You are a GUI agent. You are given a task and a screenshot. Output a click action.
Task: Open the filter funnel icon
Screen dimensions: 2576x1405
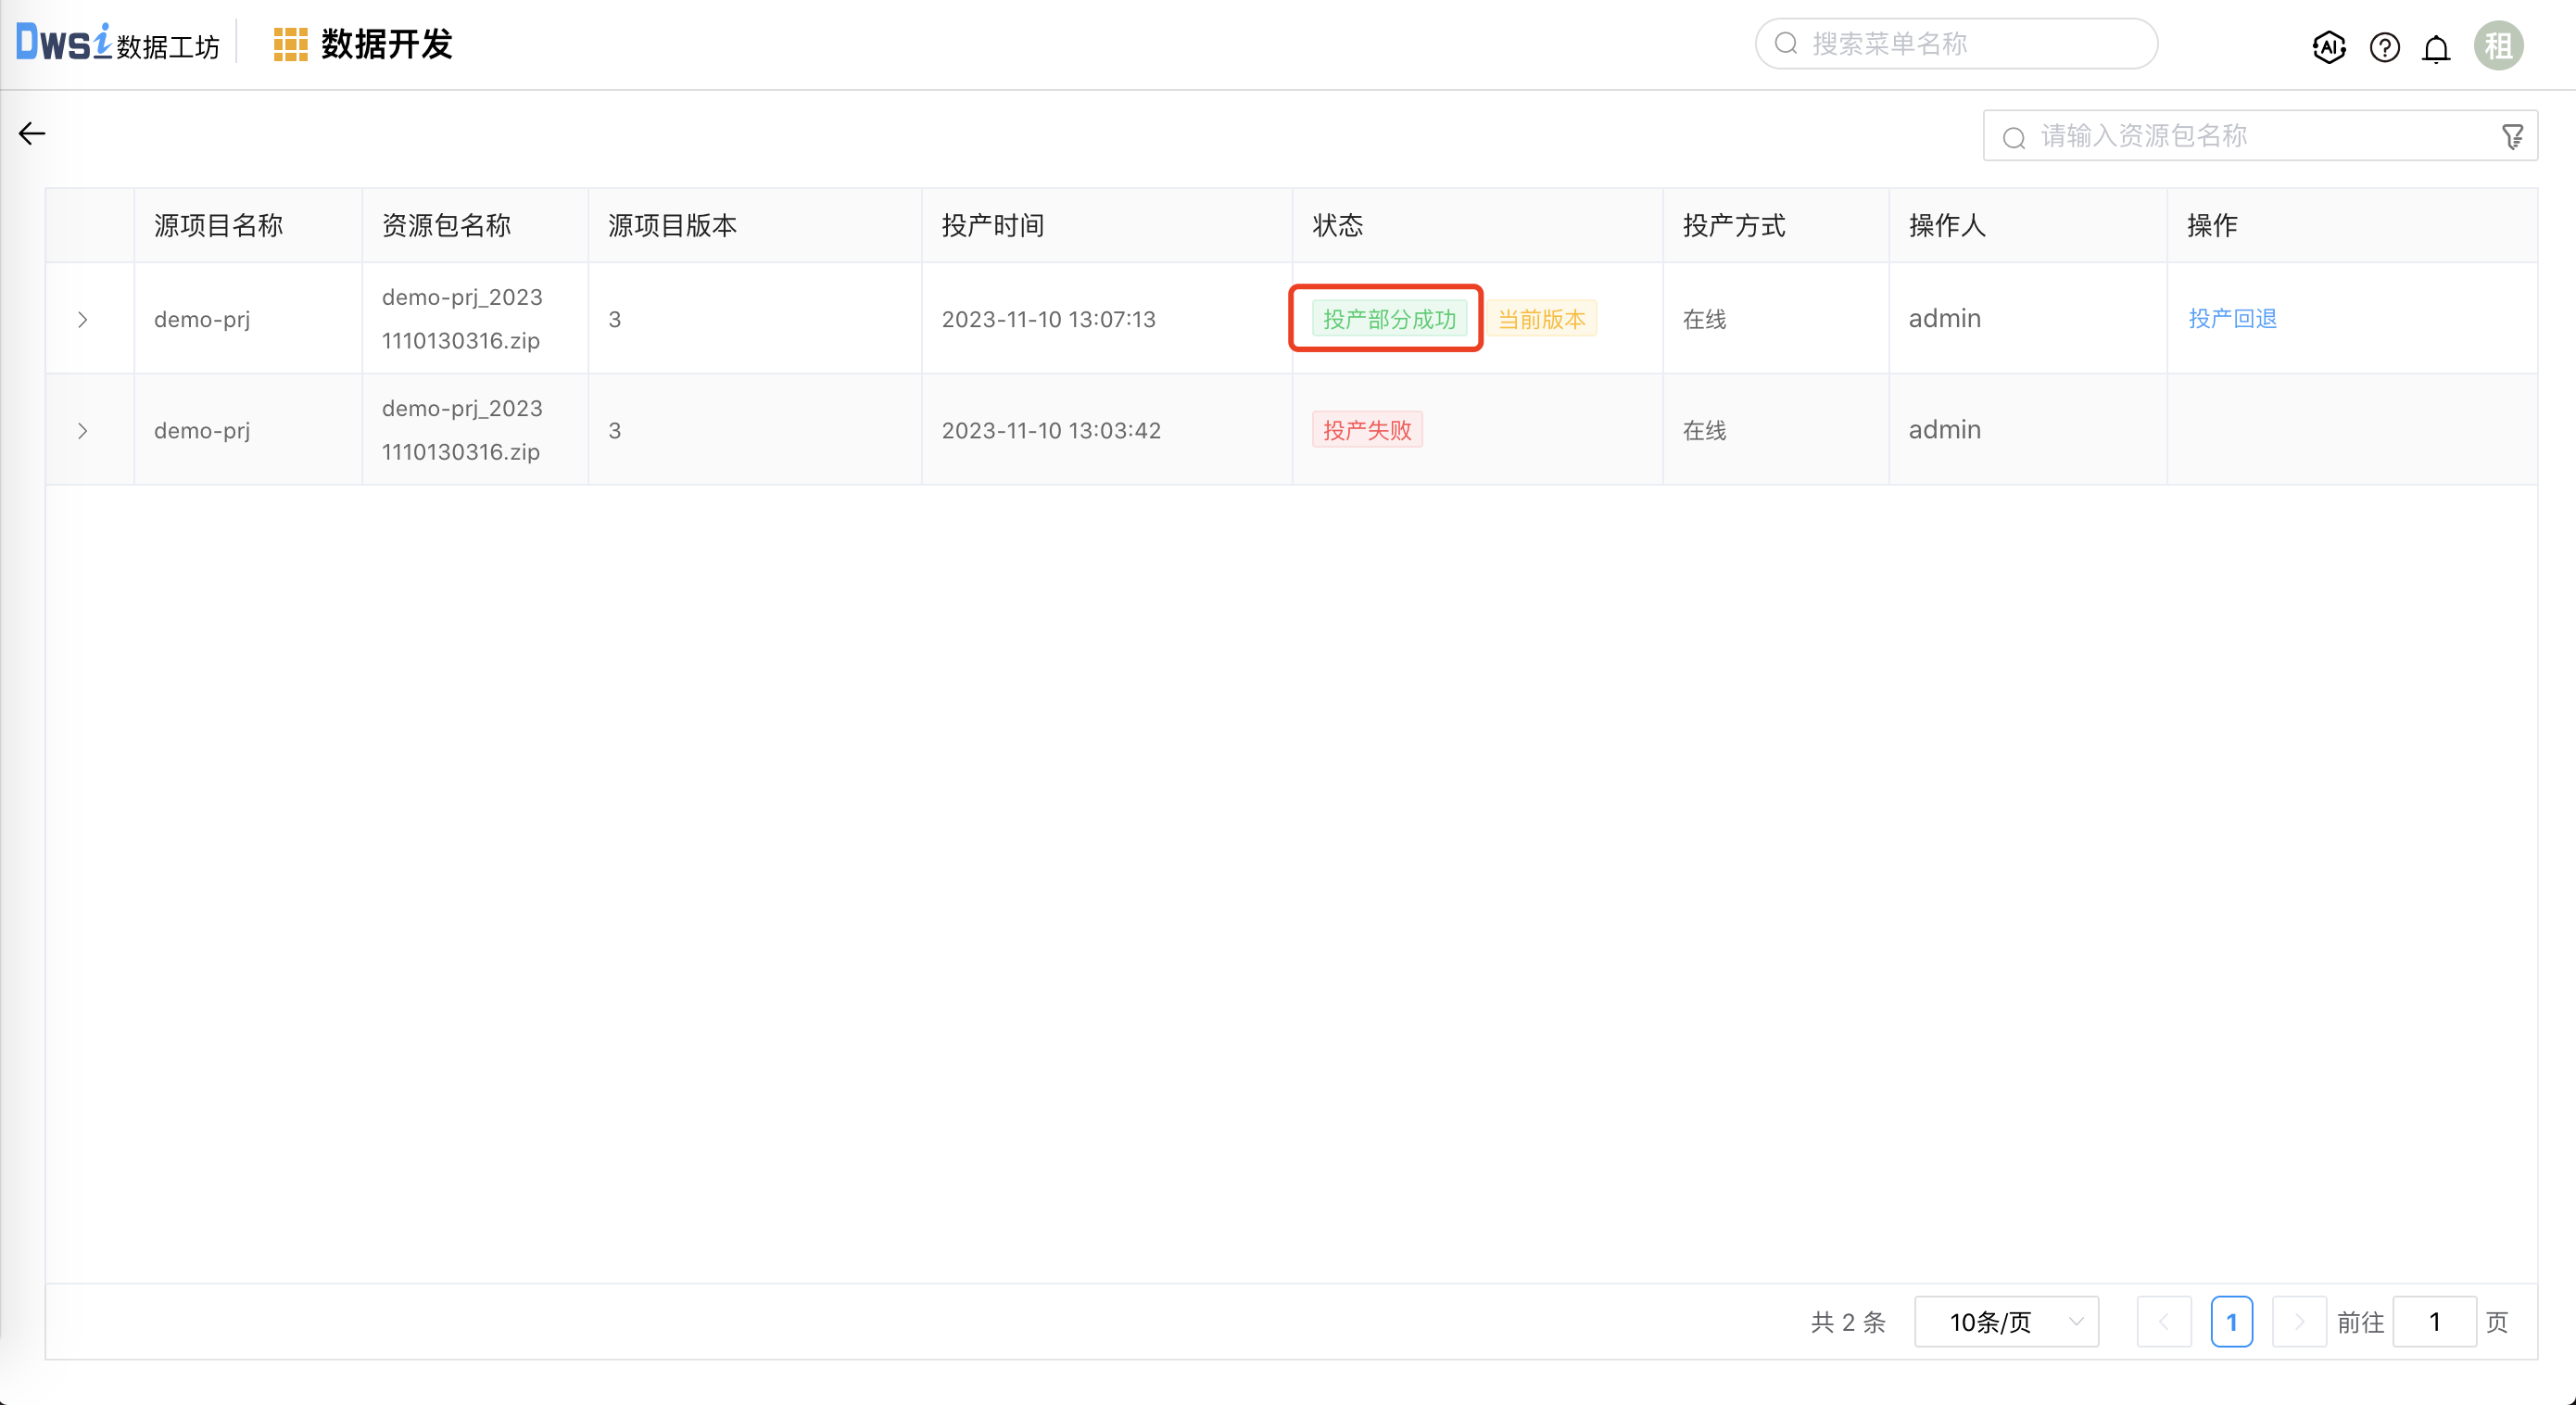[2512, 136]
